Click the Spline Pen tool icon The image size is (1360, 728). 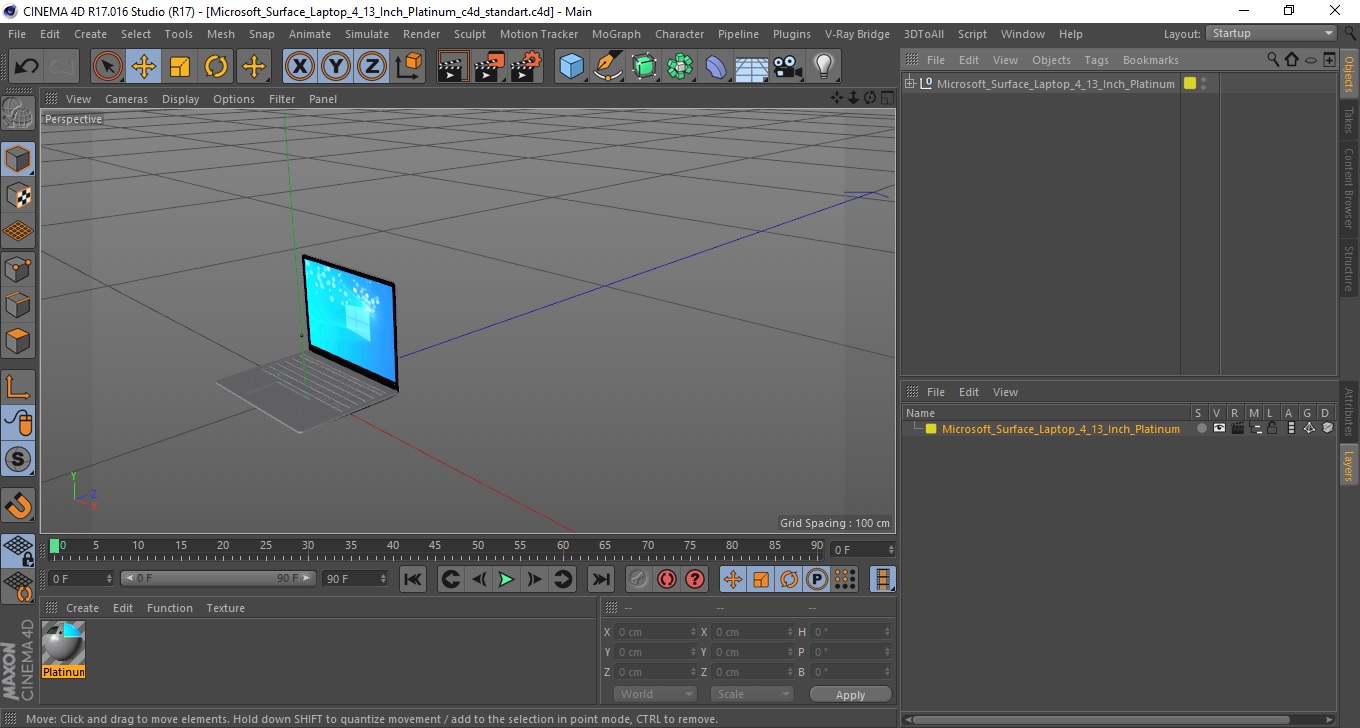click(608, 67)
